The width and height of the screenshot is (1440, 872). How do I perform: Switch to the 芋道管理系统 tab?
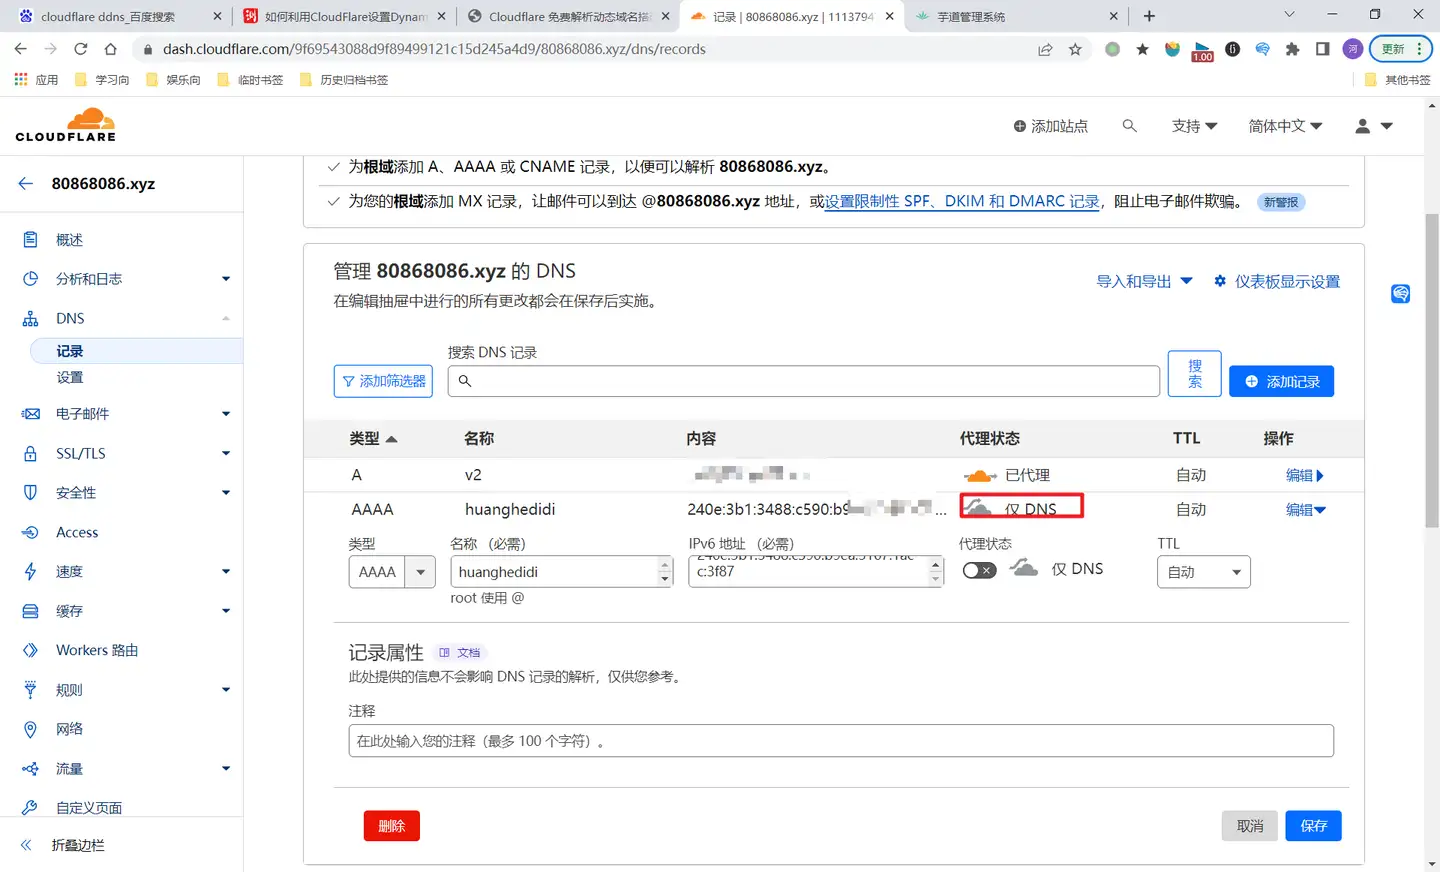pos(1016,16)
